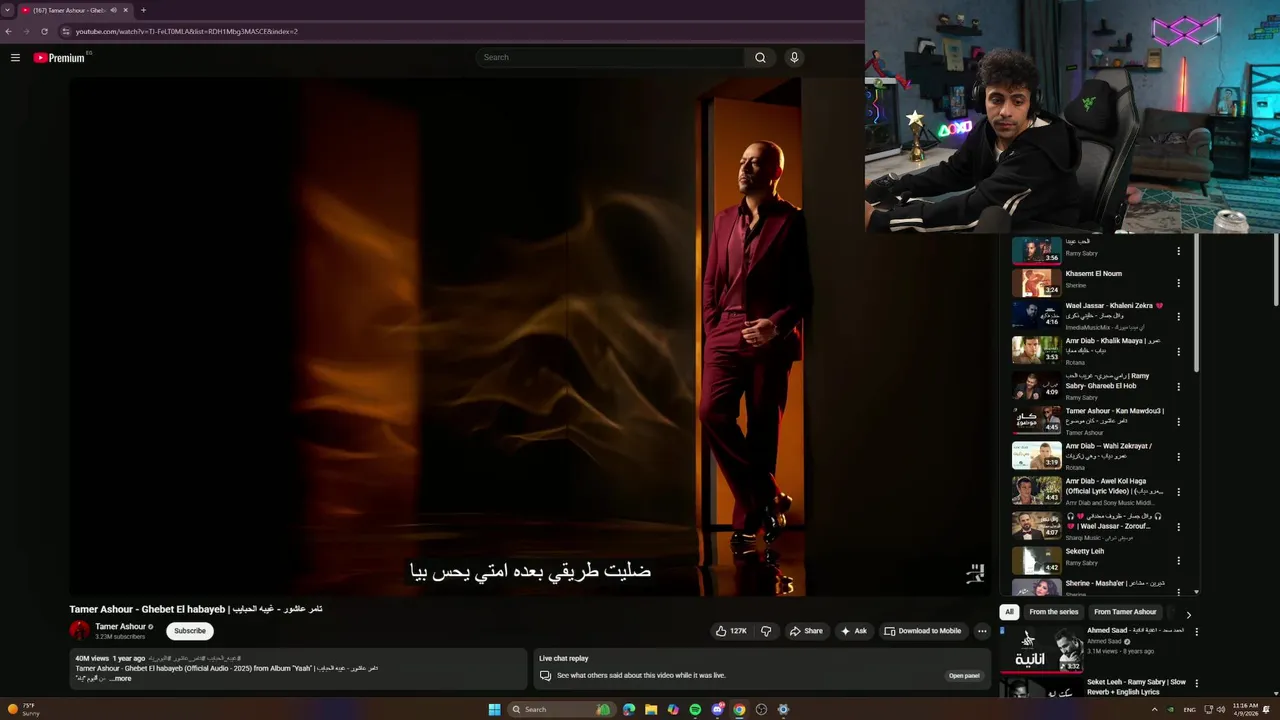Viewport: 1280px width, 720px height.
Task: Open Windows Start menu
Action: pos(494,710)
